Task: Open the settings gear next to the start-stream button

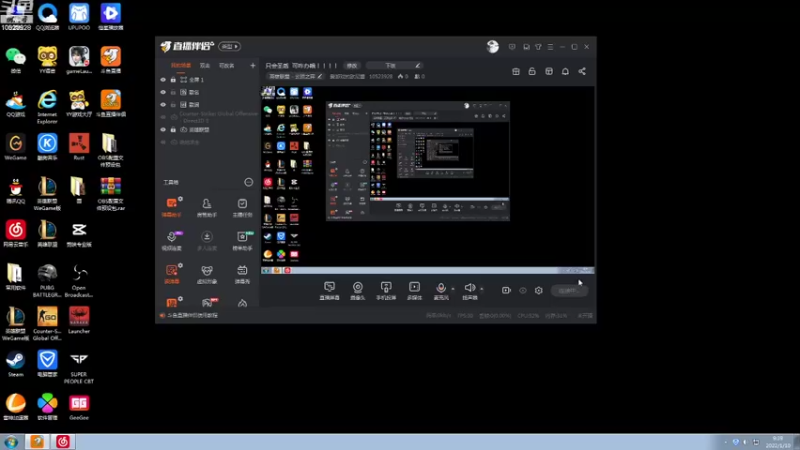Action: pos(539,290)
